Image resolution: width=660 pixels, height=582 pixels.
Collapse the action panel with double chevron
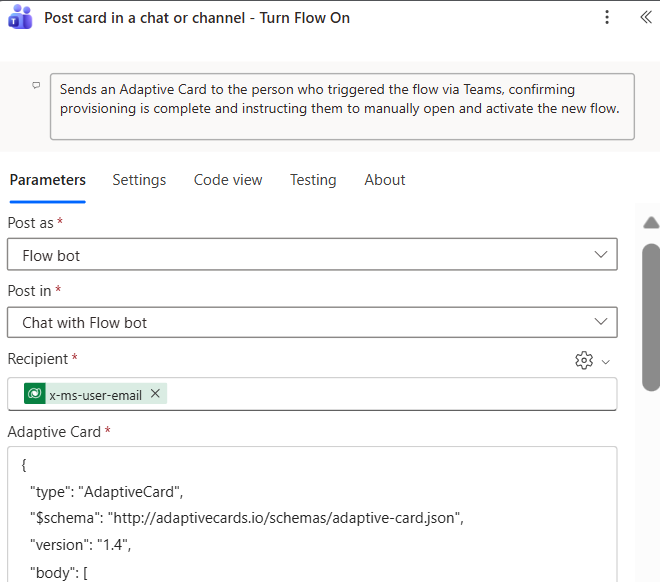(645, 18)
